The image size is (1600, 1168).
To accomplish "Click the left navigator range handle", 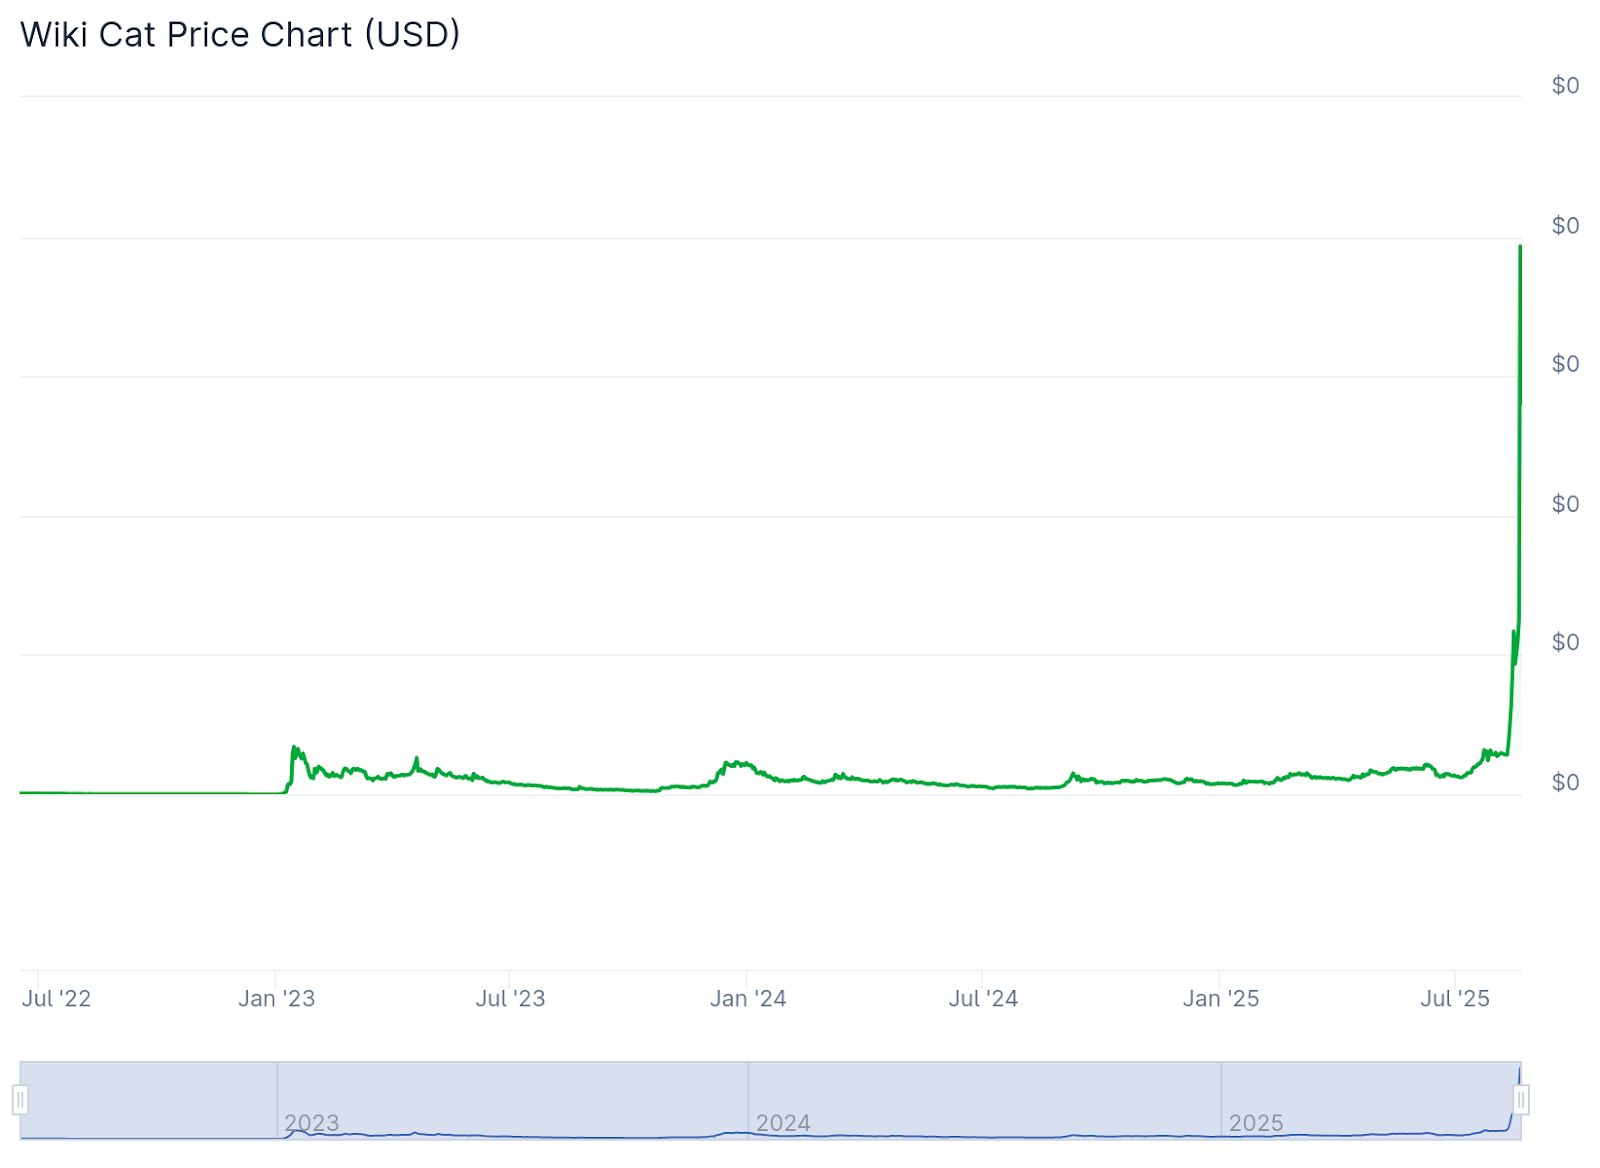I will coord(20,1100).
